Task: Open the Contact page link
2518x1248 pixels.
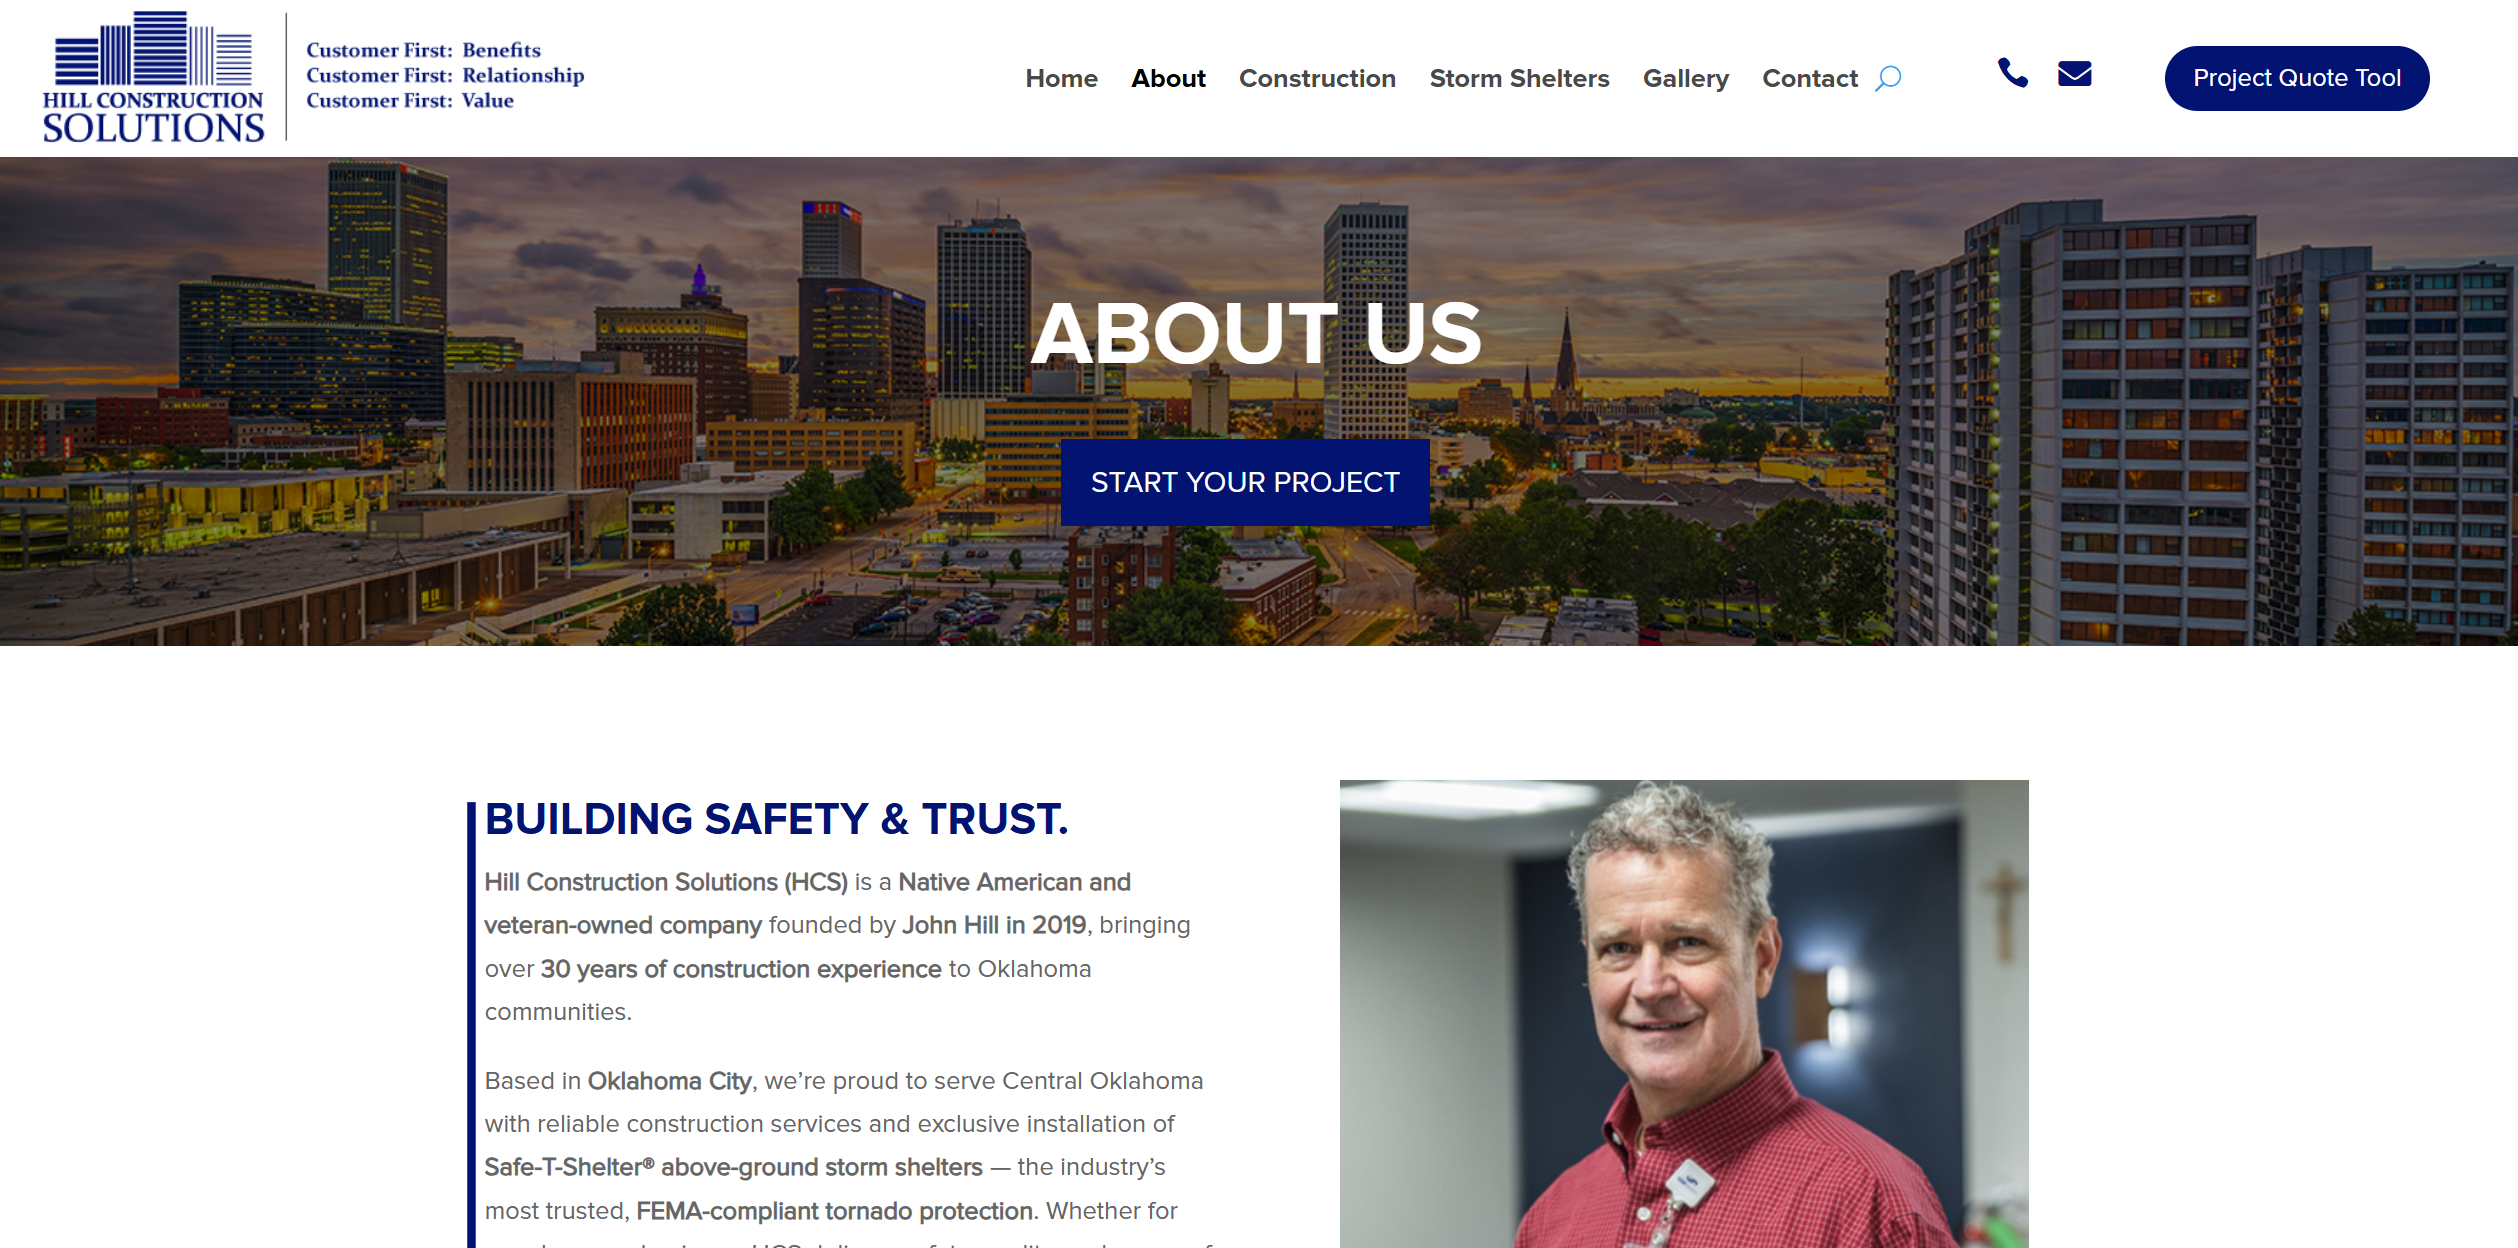Action: coord(1809,78)
